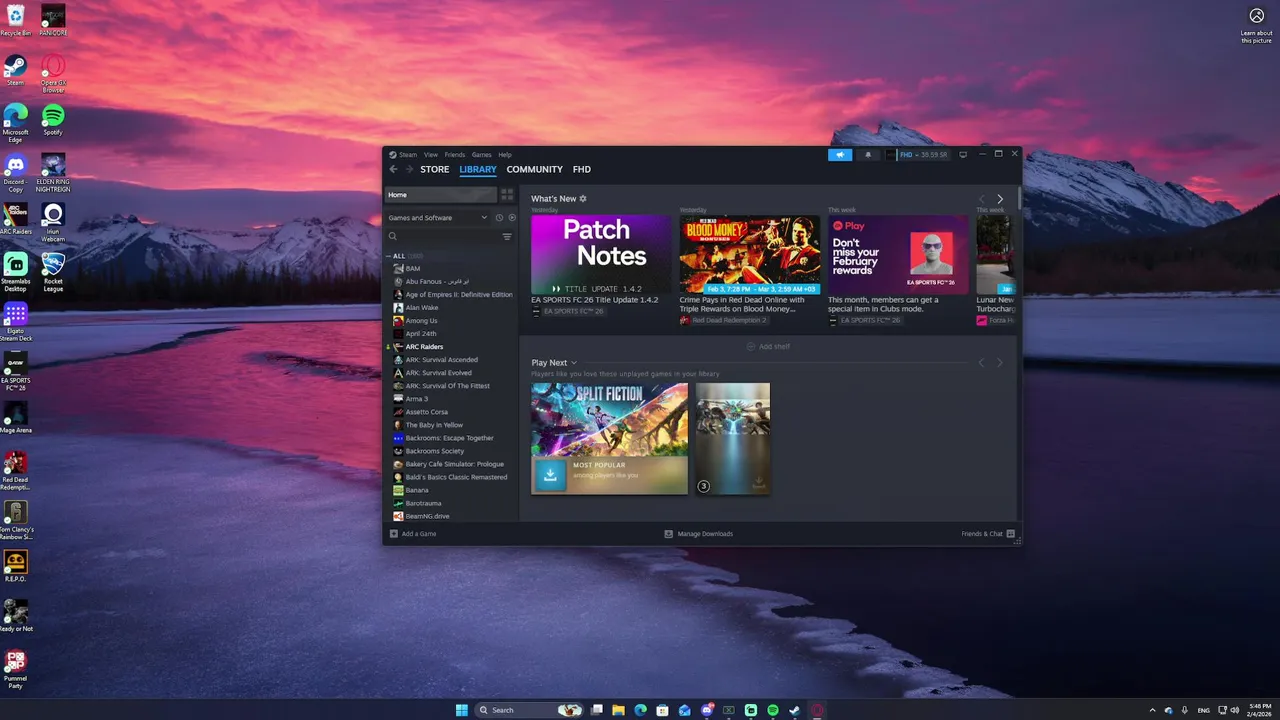Open the Windows Start button

click(462, 710)
